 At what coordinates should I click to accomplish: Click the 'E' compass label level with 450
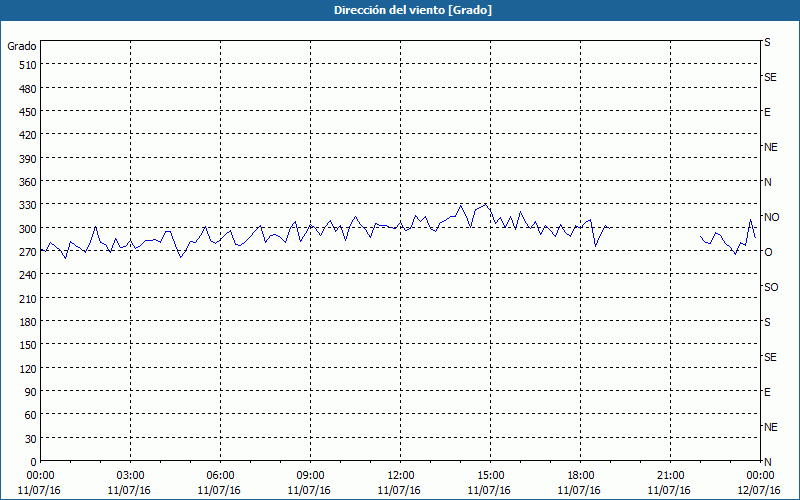click(767, 112)
